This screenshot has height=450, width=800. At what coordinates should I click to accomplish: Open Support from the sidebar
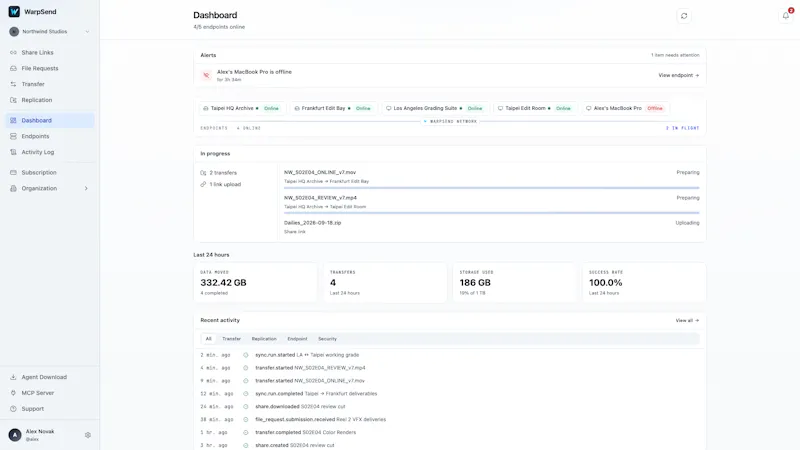point(49,409)
